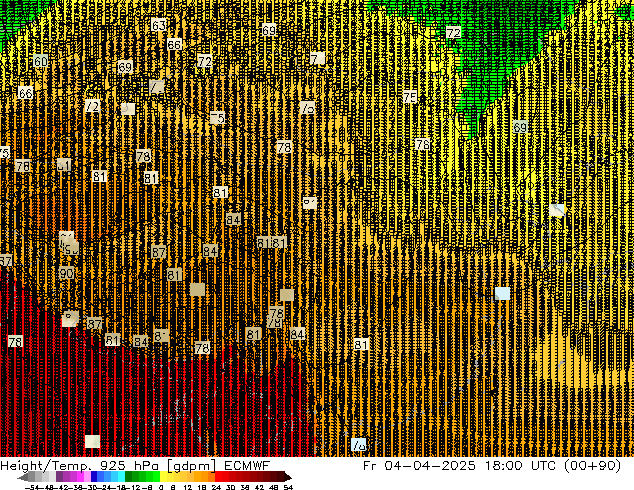Click the pale blue square marker on the map
This screenshot has height=490, width=634.
pos(502,294)
